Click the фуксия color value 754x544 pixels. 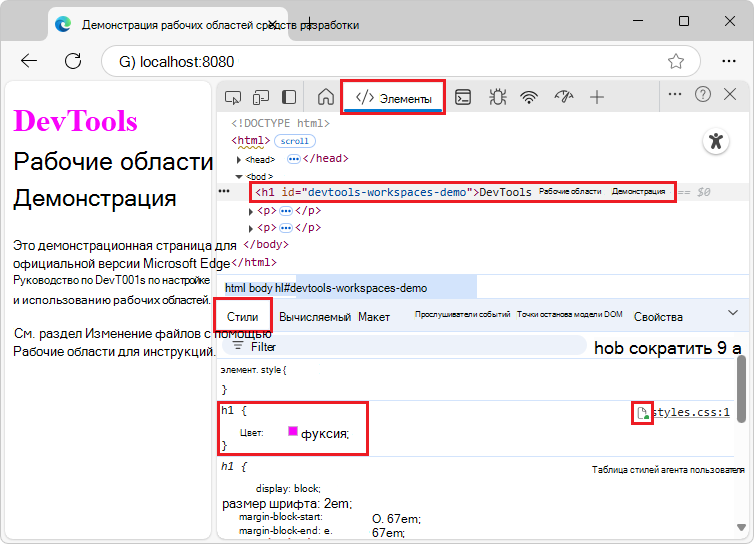(324, 433)
